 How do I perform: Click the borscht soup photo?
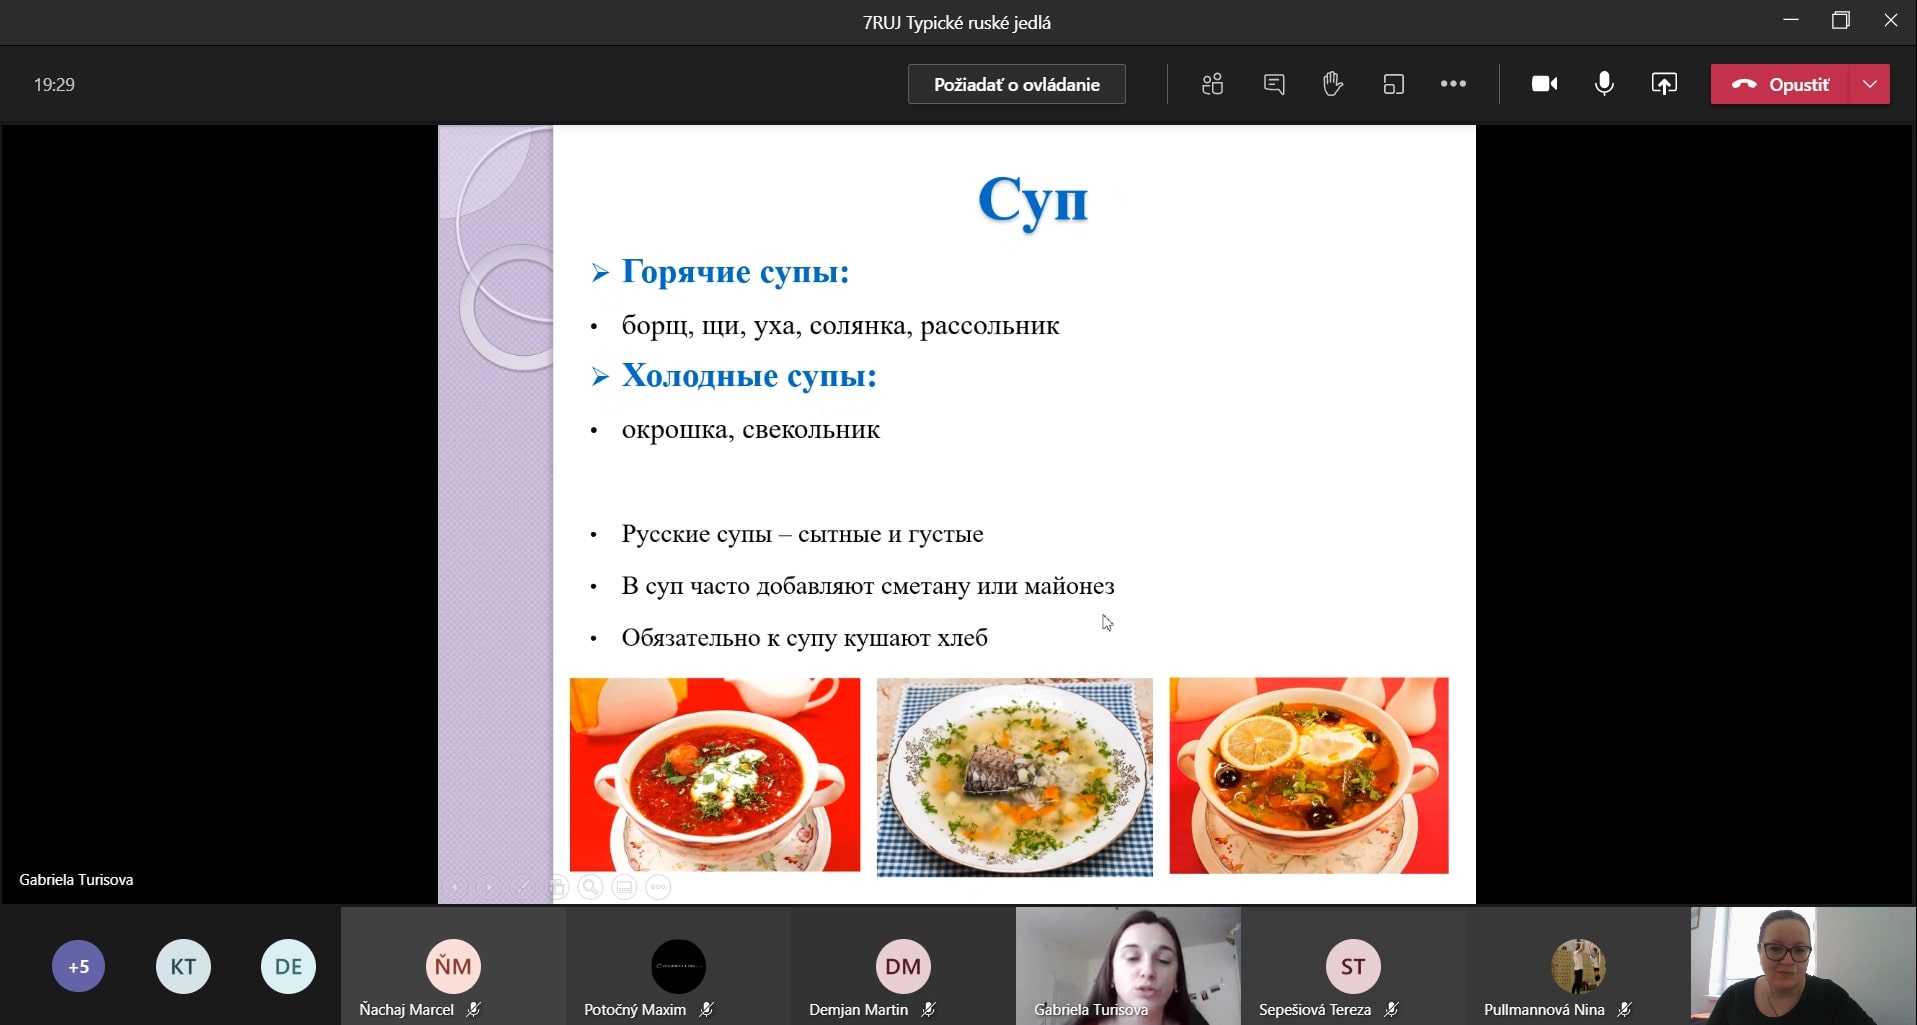point(715,775)
